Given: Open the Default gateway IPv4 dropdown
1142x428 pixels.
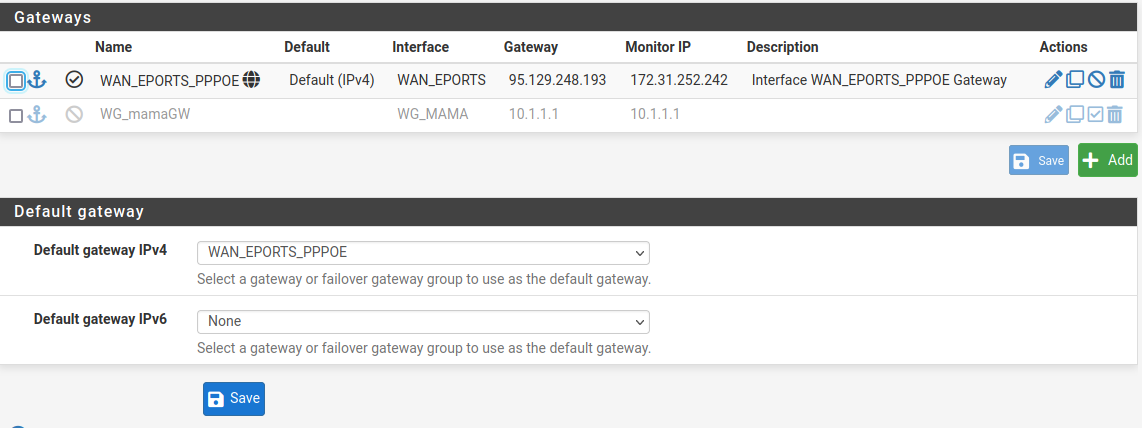Looking at the screenshot, I should [423, 252].
